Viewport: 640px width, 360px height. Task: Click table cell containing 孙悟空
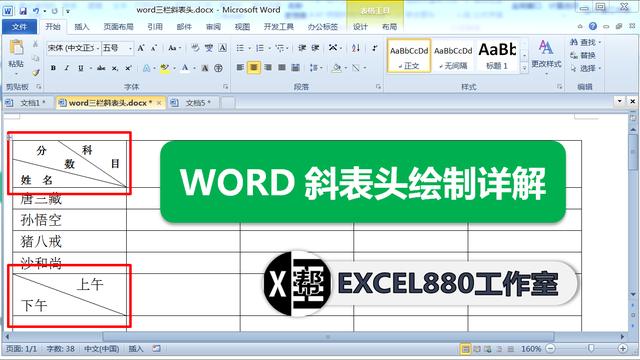69,220
